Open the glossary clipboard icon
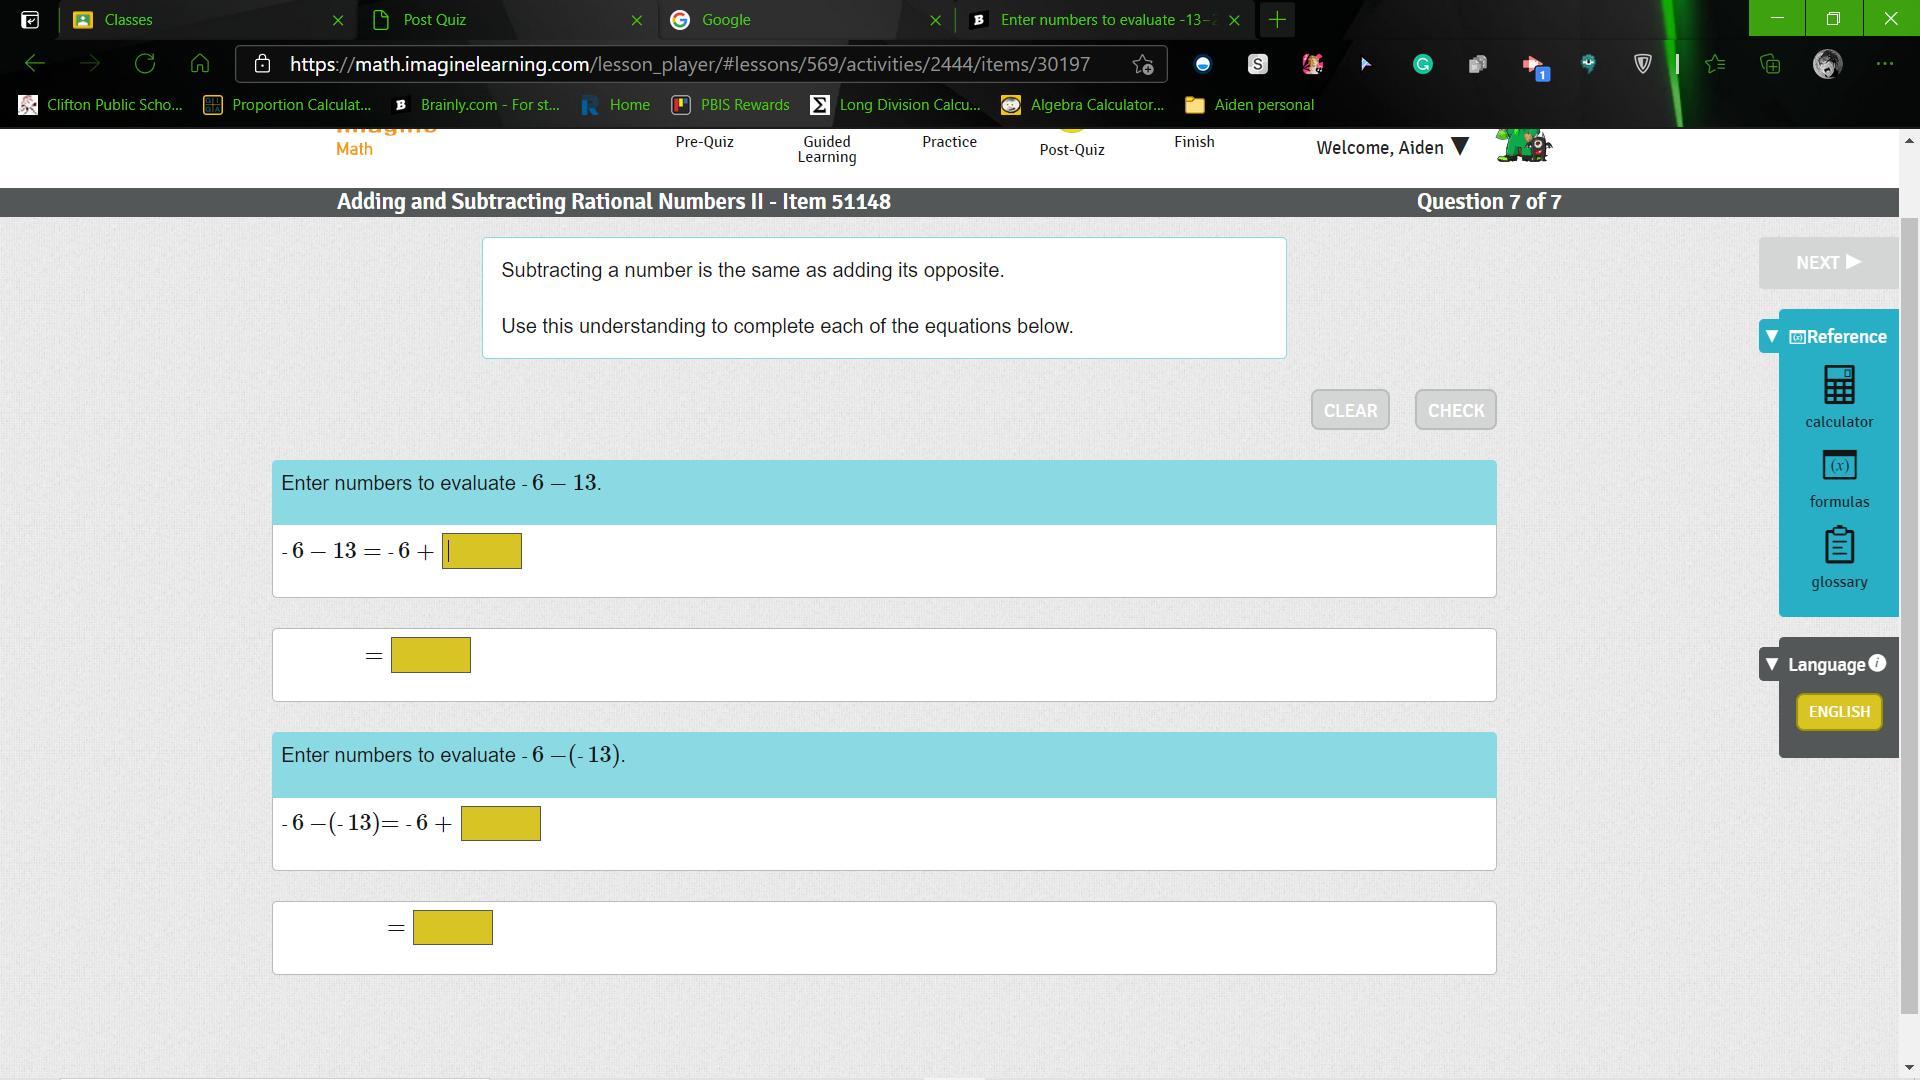This screenshot has height=1080, width=1920. [1838, 546]
